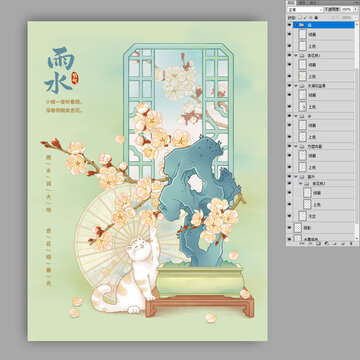Collapse the 伞 group

click(x=296, y=116)
